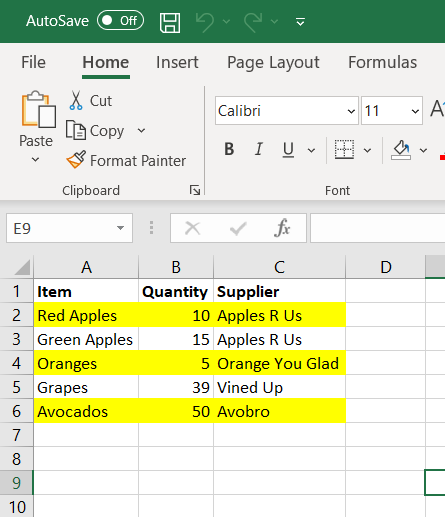Toggle Italic formatting
The height and width of the screenshot is (517, 445).
click(x=259, y=149)
